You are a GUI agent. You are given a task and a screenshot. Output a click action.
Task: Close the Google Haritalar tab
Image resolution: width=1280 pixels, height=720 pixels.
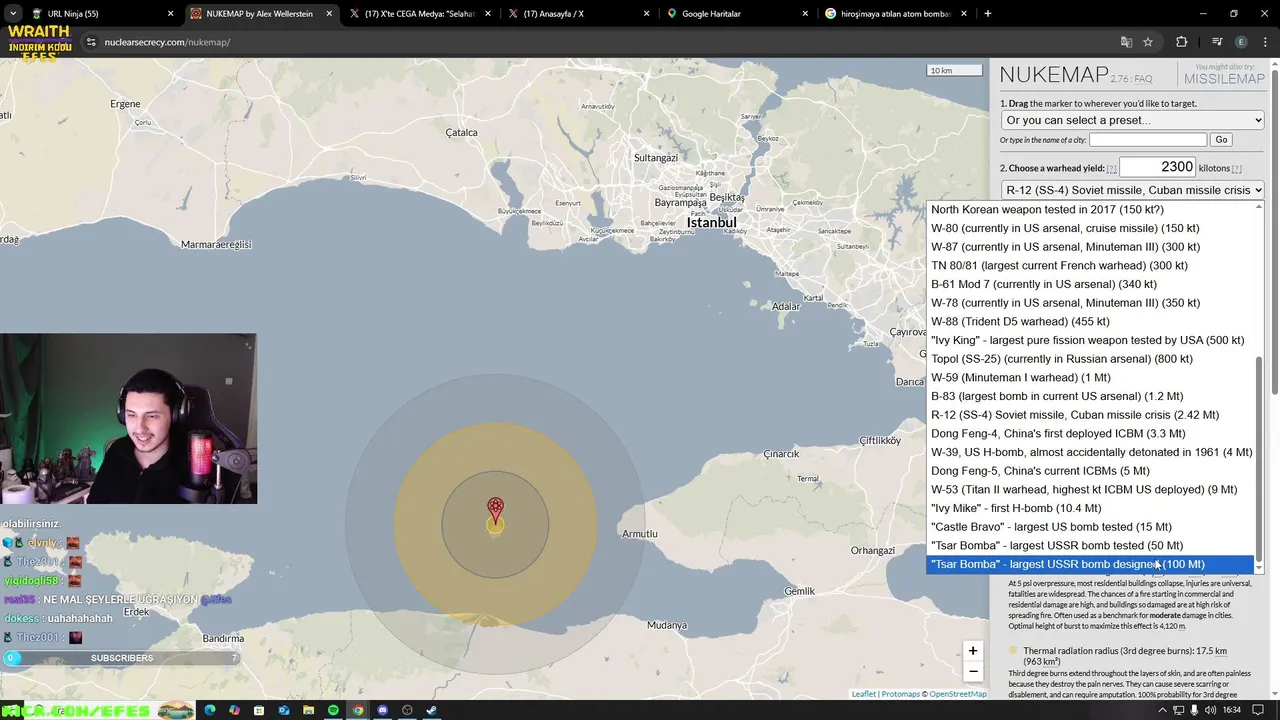click(x=805, y=14)
